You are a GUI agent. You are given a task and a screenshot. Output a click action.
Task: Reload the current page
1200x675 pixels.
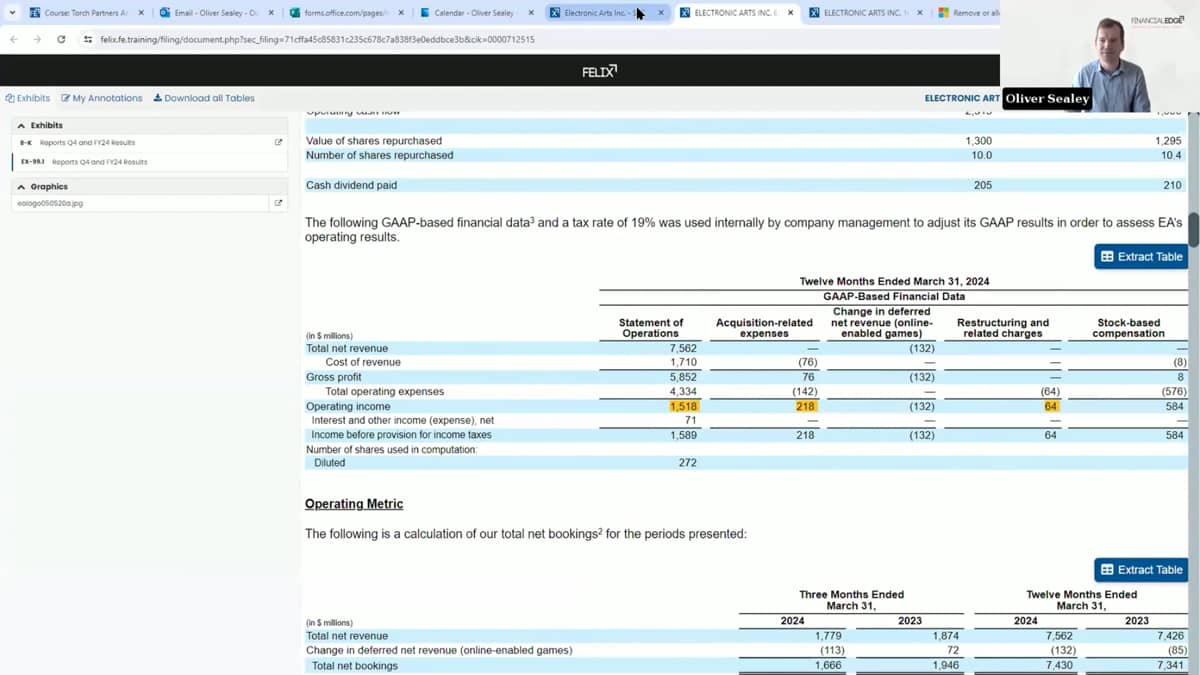(x=62, y=39)
